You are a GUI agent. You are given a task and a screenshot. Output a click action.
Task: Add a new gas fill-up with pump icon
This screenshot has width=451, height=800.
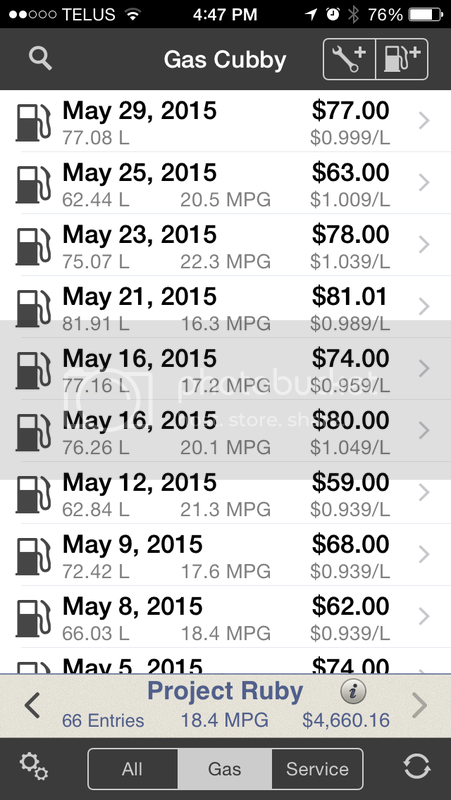pos(402,59)
